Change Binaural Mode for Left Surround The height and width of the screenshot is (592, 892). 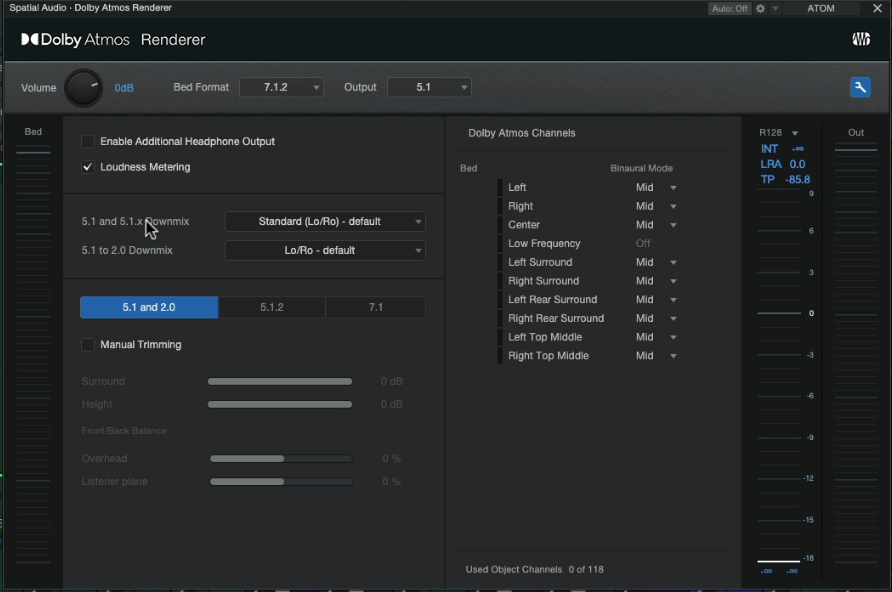tap(657, 263)
